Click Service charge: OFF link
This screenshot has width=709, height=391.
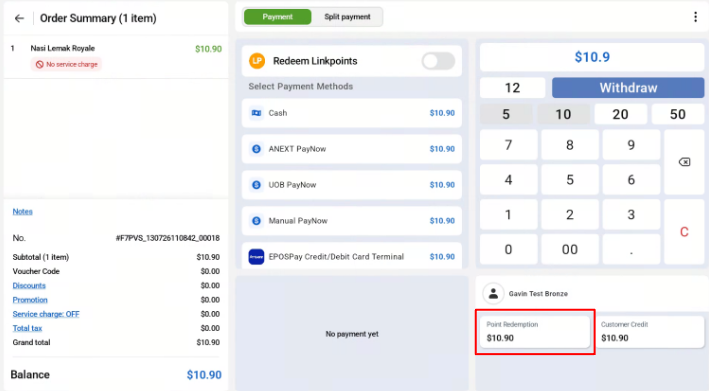point(46,314)
